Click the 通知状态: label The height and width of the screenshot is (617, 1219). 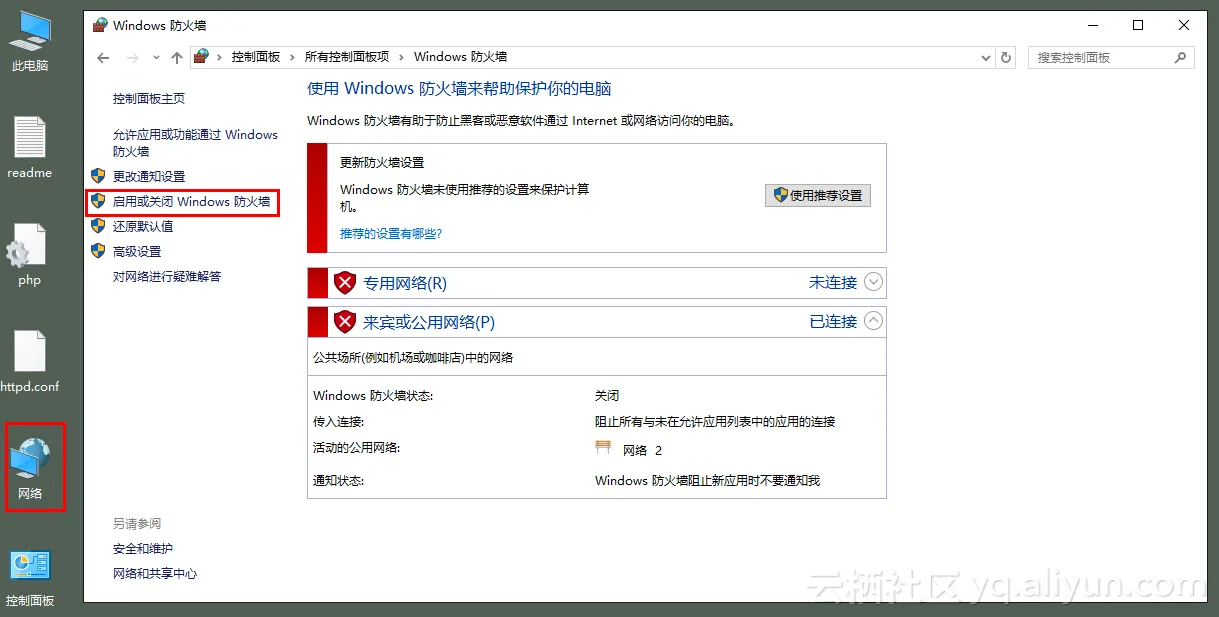tap(338, 481)
